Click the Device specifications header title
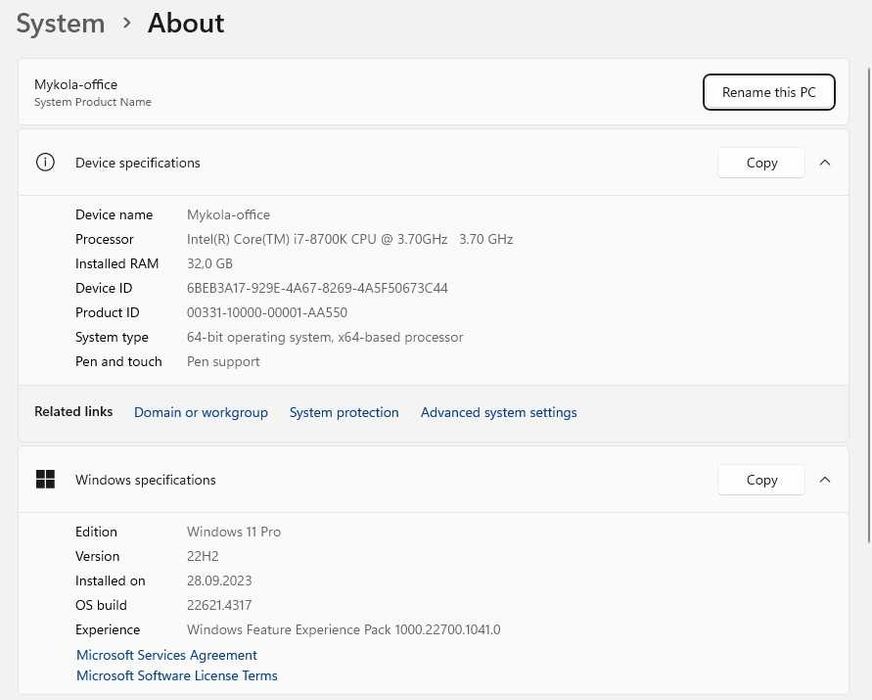Screen dimensions: 872x700 click(x=137, y=163)
